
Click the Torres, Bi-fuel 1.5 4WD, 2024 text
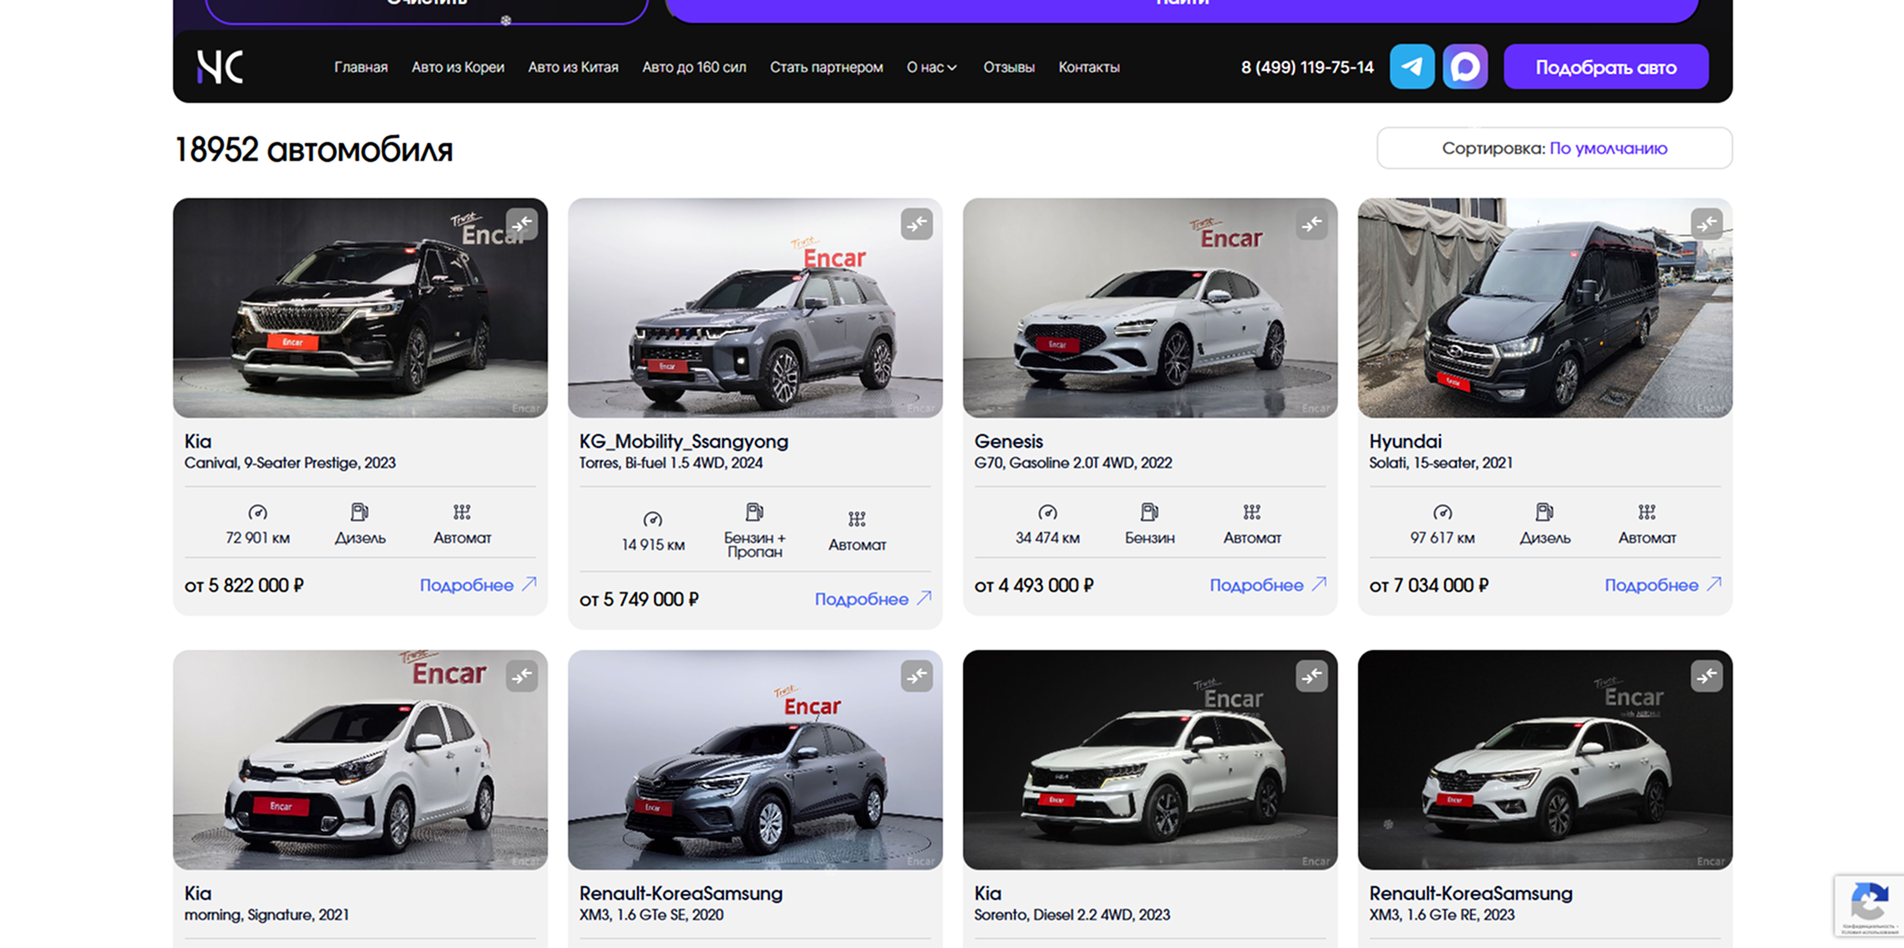coord(671,463)
